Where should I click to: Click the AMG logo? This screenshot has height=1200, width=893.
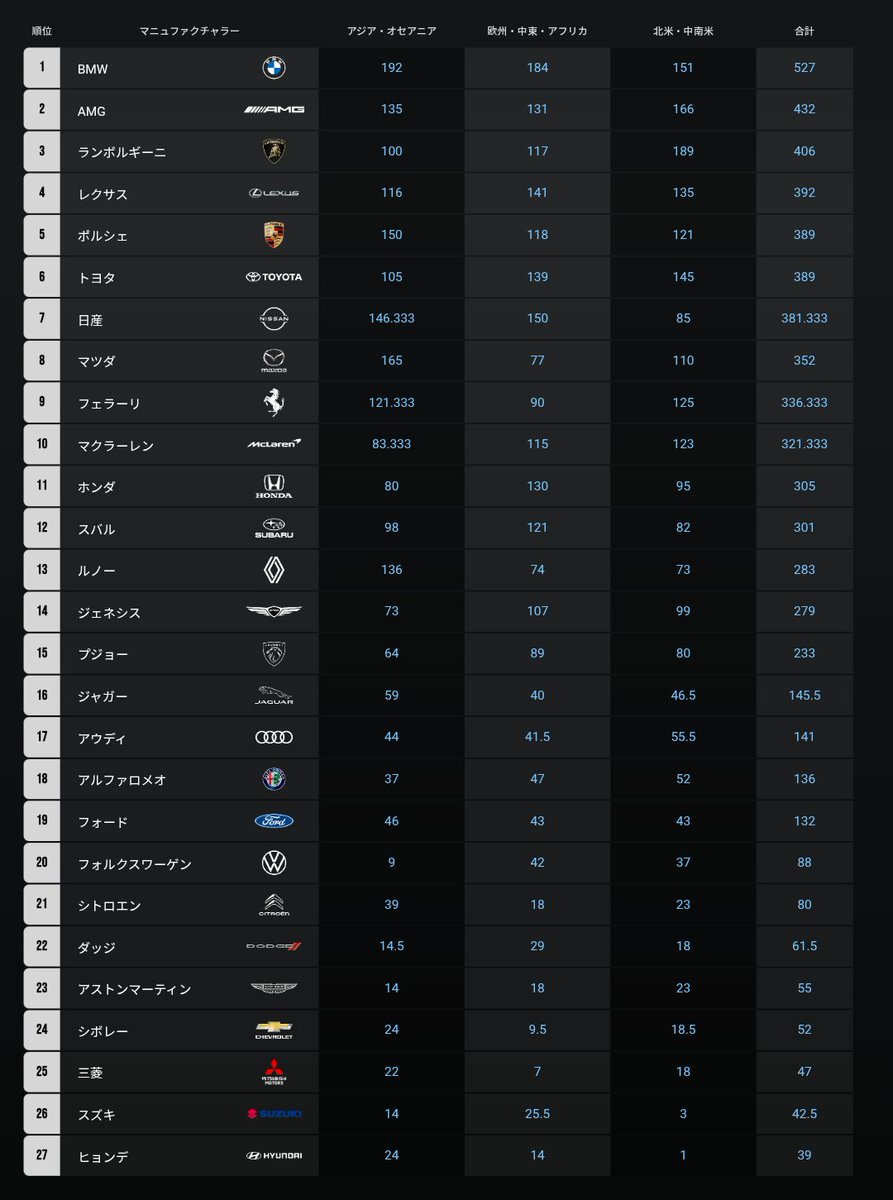[x=274, y=109]
